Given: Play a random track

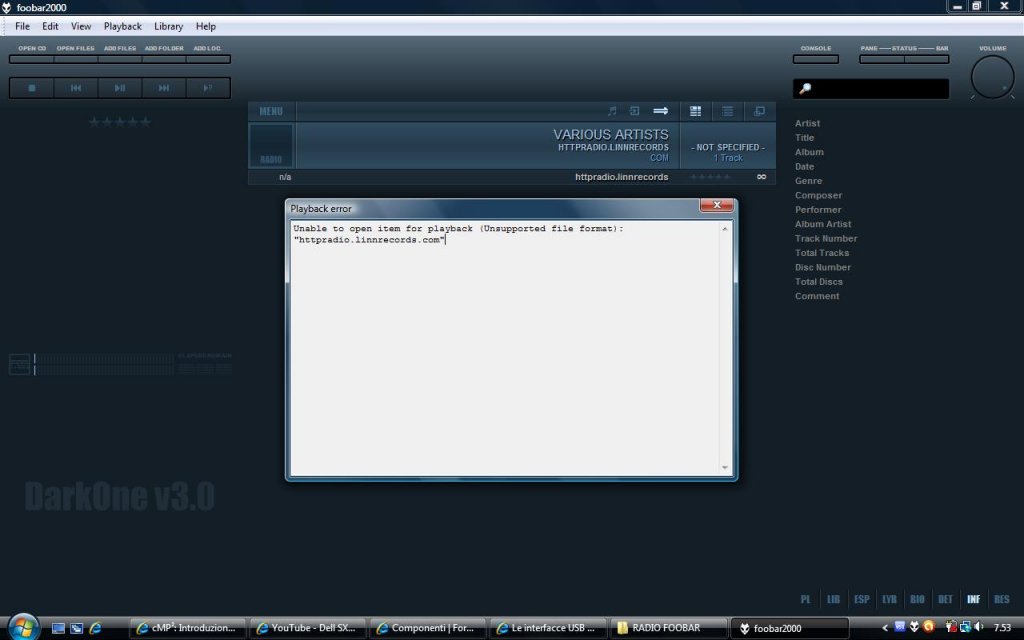Looking at the screenshot, I should pyautogui.click(x=208, y=88).
